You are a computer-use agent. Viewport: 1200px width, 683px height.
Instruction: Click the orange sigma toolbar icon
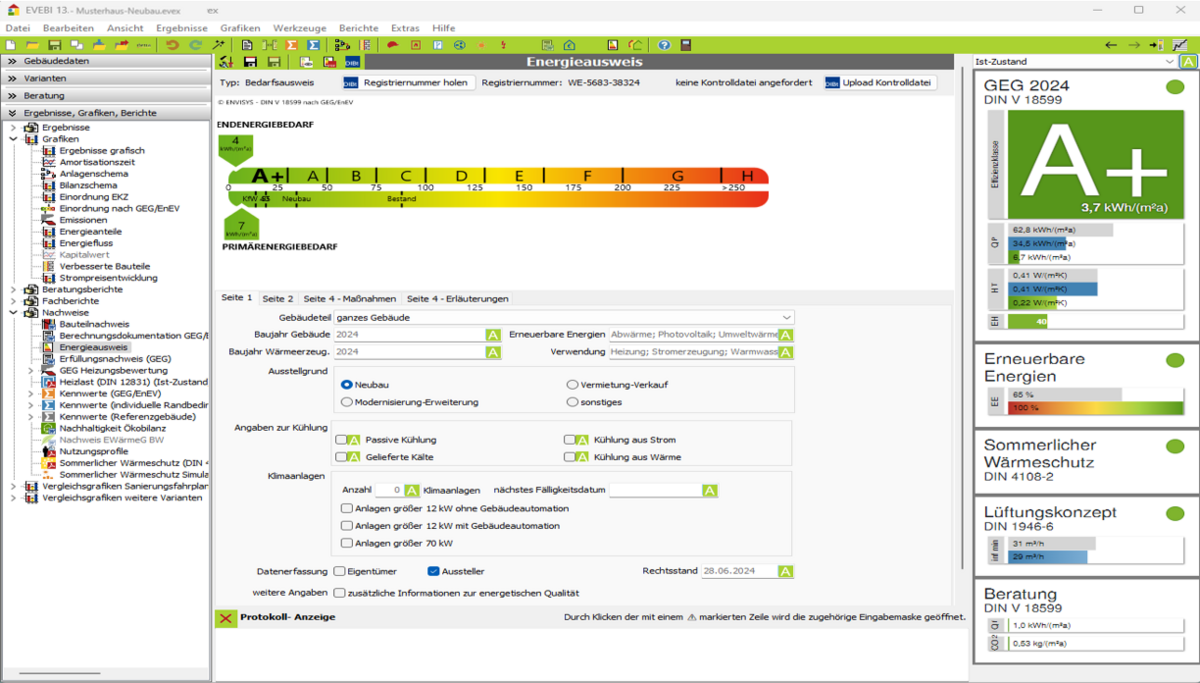[x=291, y=45]
